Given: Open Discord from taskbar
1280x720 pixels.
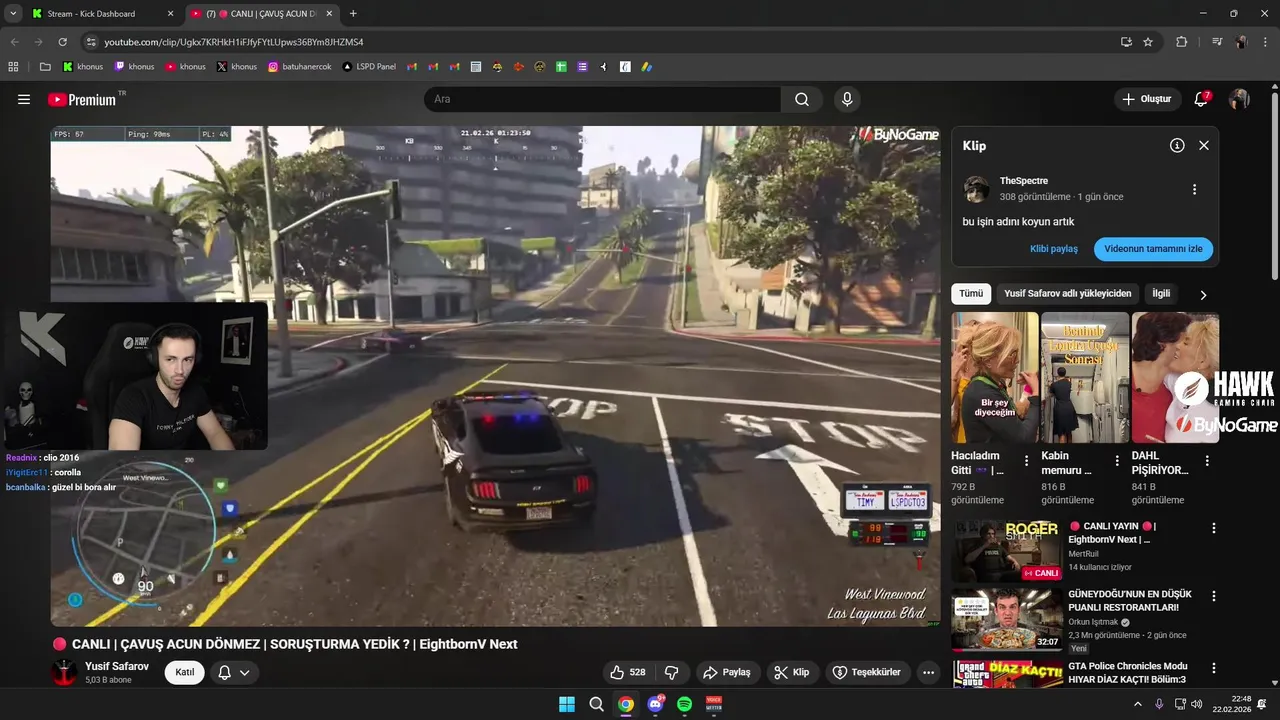Looking at the screenshot, I should (x=656, y=704).
